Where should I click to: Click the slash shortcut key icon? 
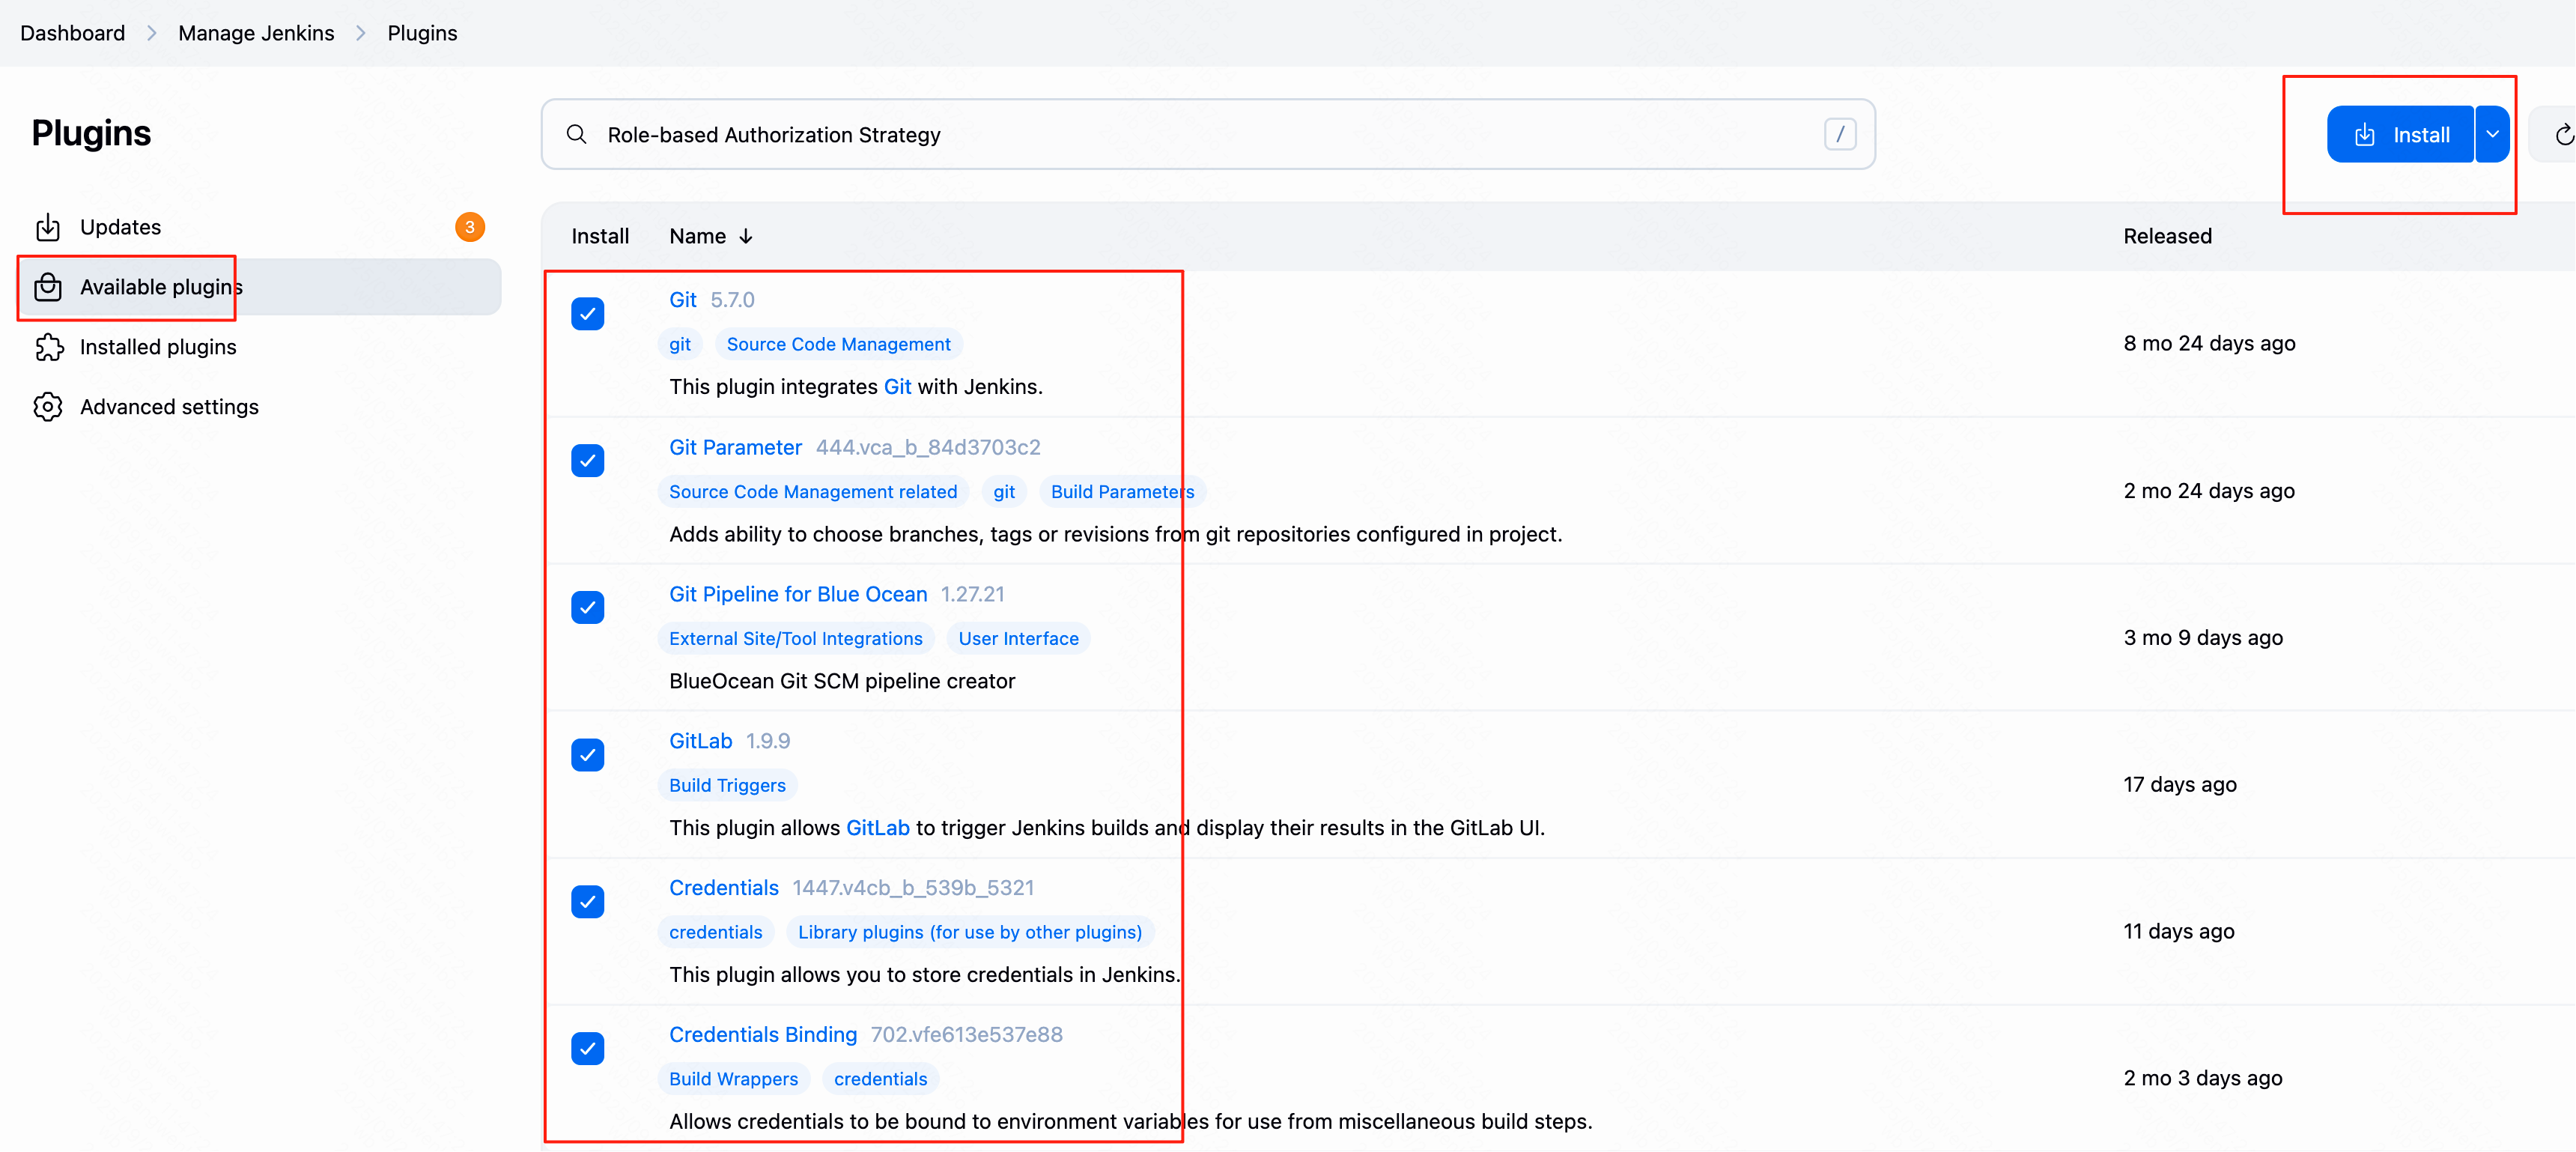point(1839,135)
